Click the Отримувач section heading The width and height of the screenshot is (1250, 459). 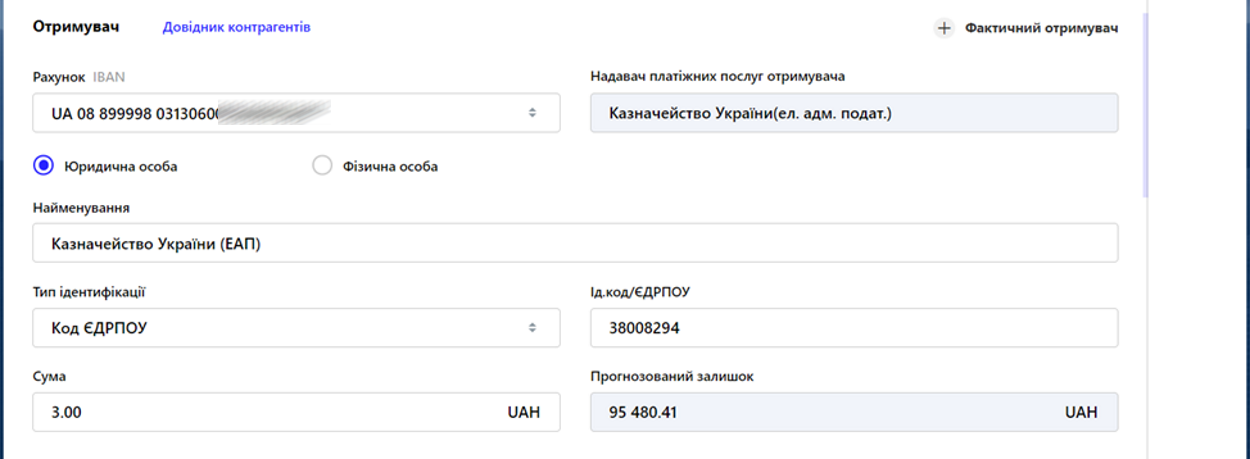coord(76,27)
